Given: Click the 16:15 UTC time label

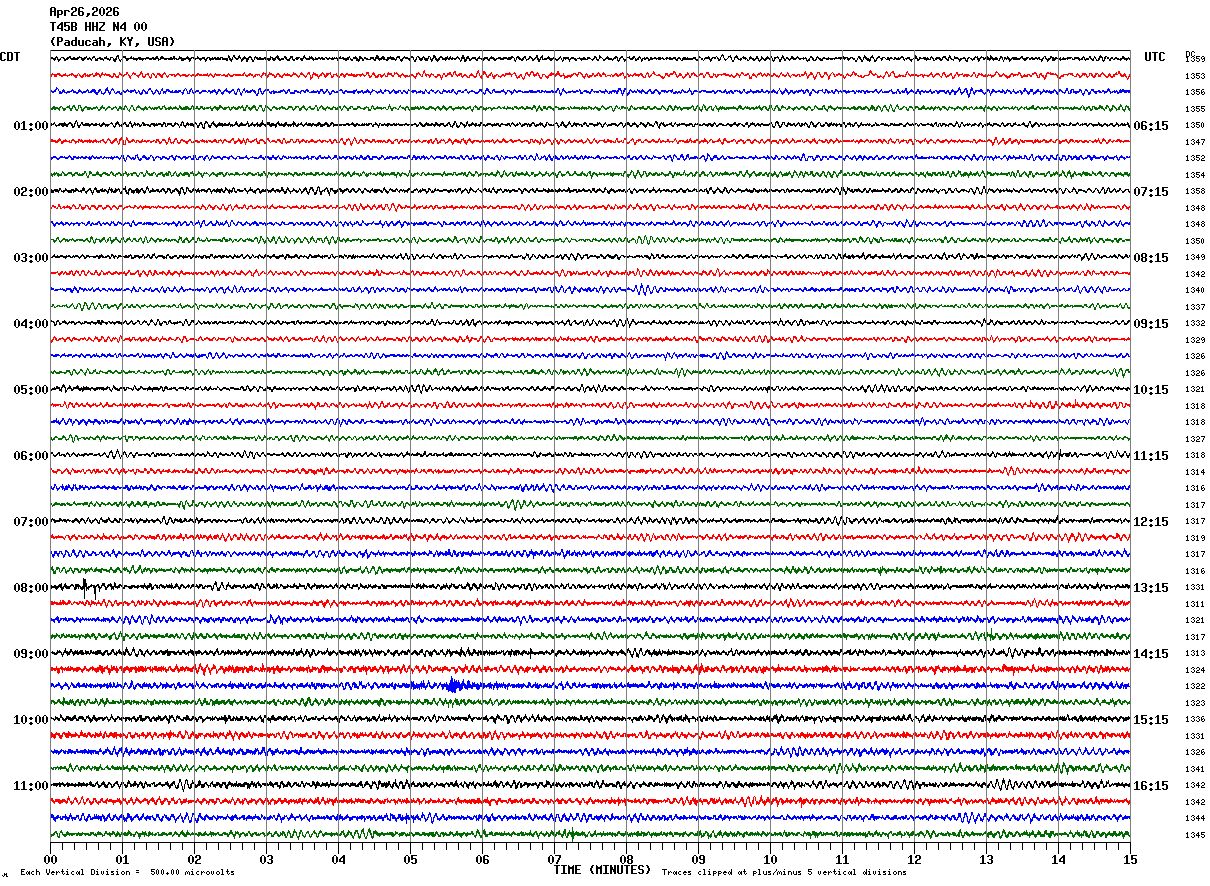Looking at the screenshot, I should click(1150, 786).
